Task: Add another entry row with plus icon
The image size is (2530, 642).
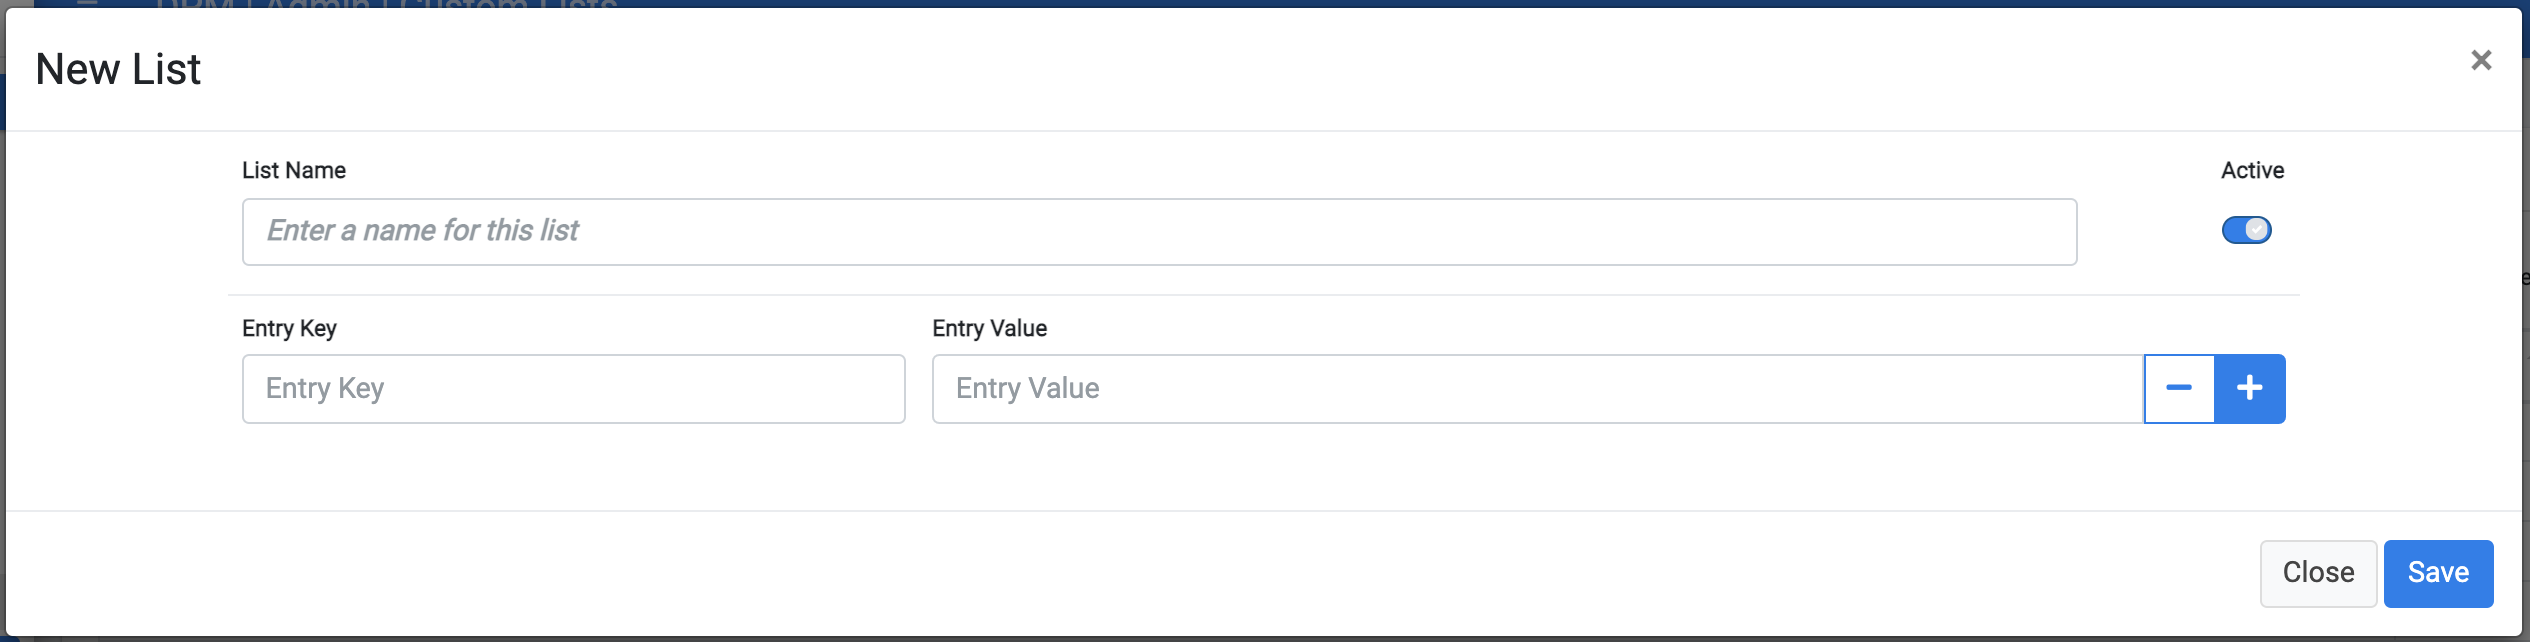Action: (x=2250, y=388)
